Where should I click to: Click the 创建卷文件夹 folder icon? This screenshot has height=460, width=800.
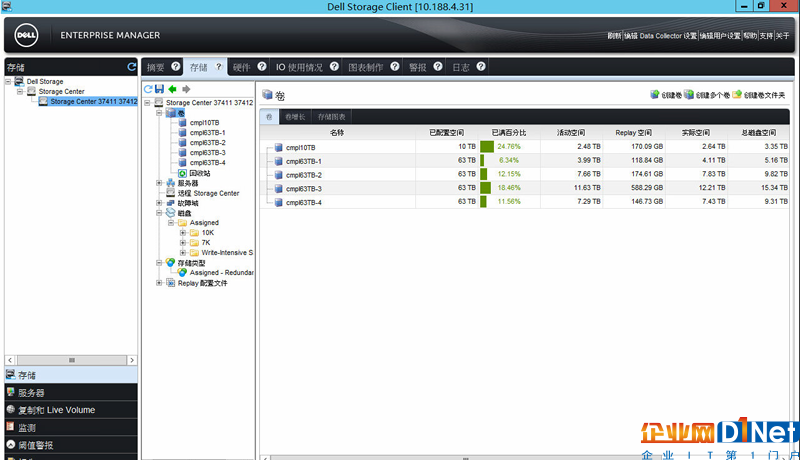(x=737, y=94)
